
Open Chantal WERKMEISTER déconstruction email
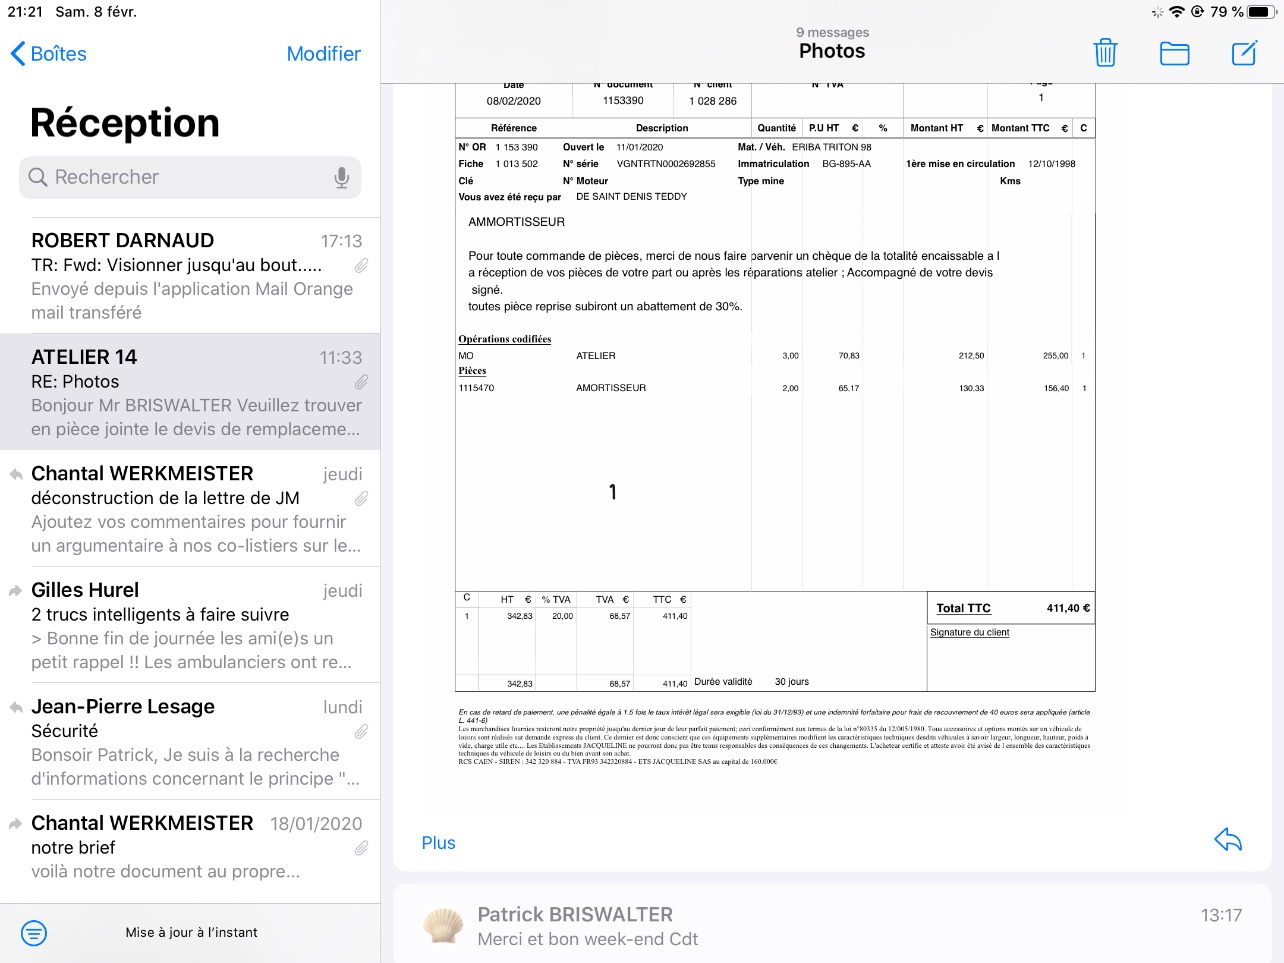coord(190,509)
